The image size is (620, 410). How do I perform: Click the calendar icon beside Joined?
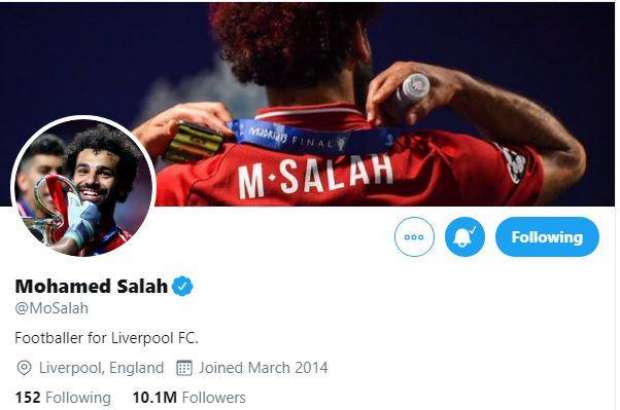184,368
